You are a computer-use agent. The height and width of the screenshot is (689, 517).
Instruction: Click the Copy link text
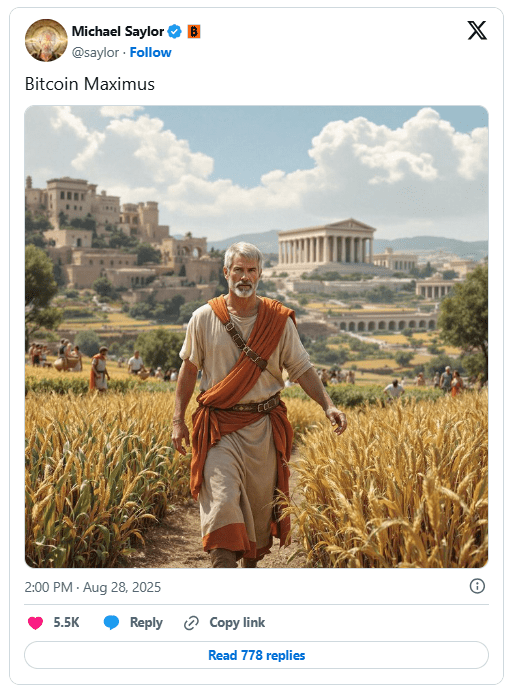[x=237, y=623]
